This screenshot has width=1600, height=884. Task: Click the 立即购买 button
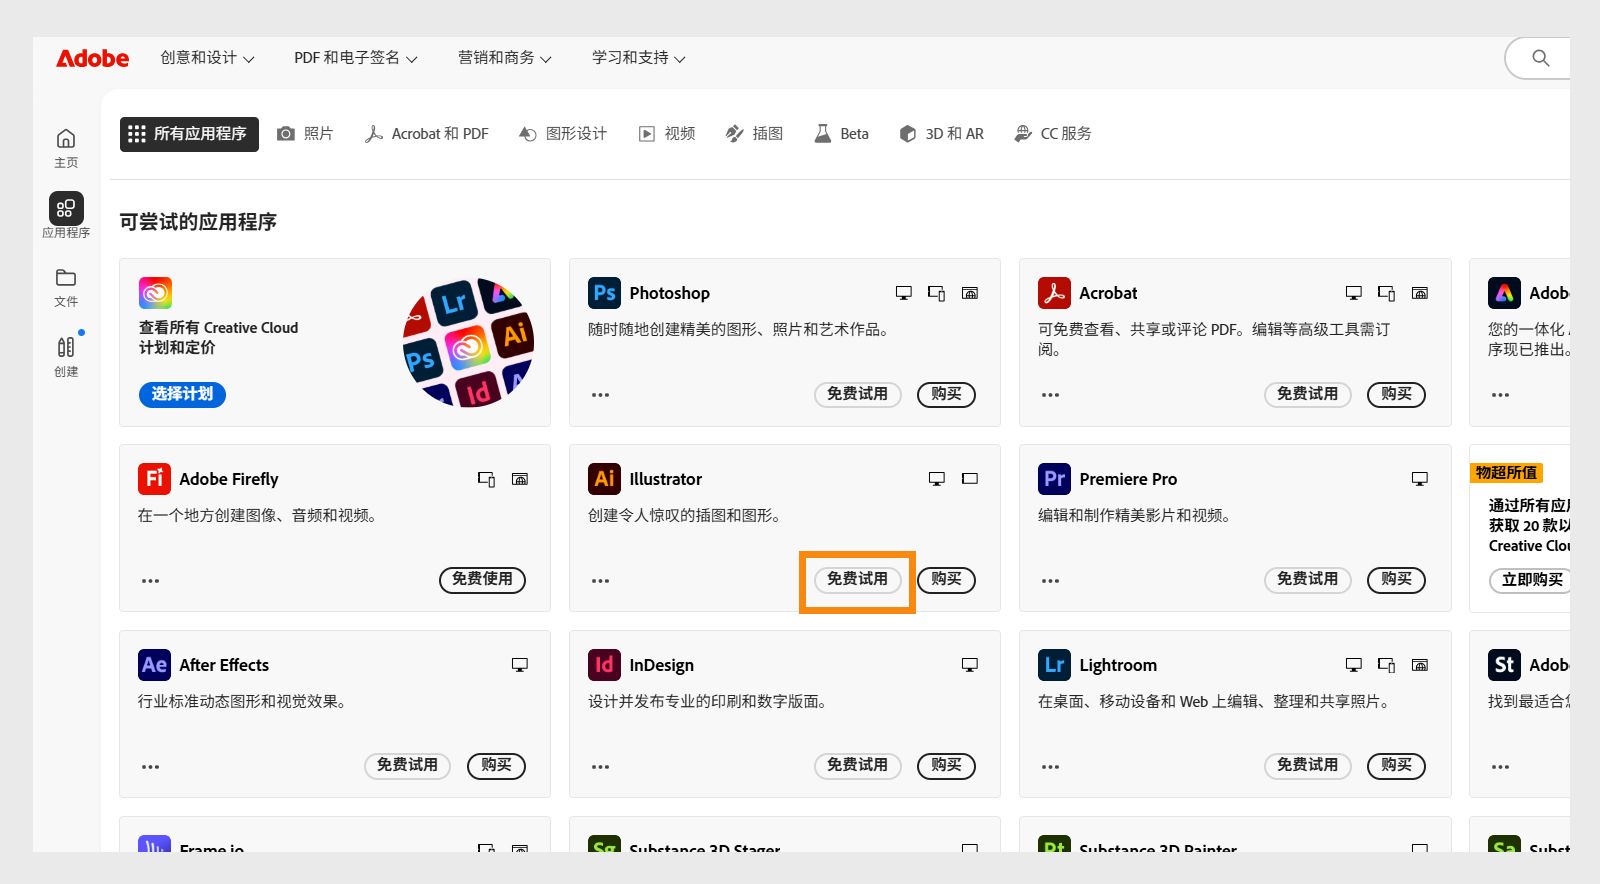1531,580
